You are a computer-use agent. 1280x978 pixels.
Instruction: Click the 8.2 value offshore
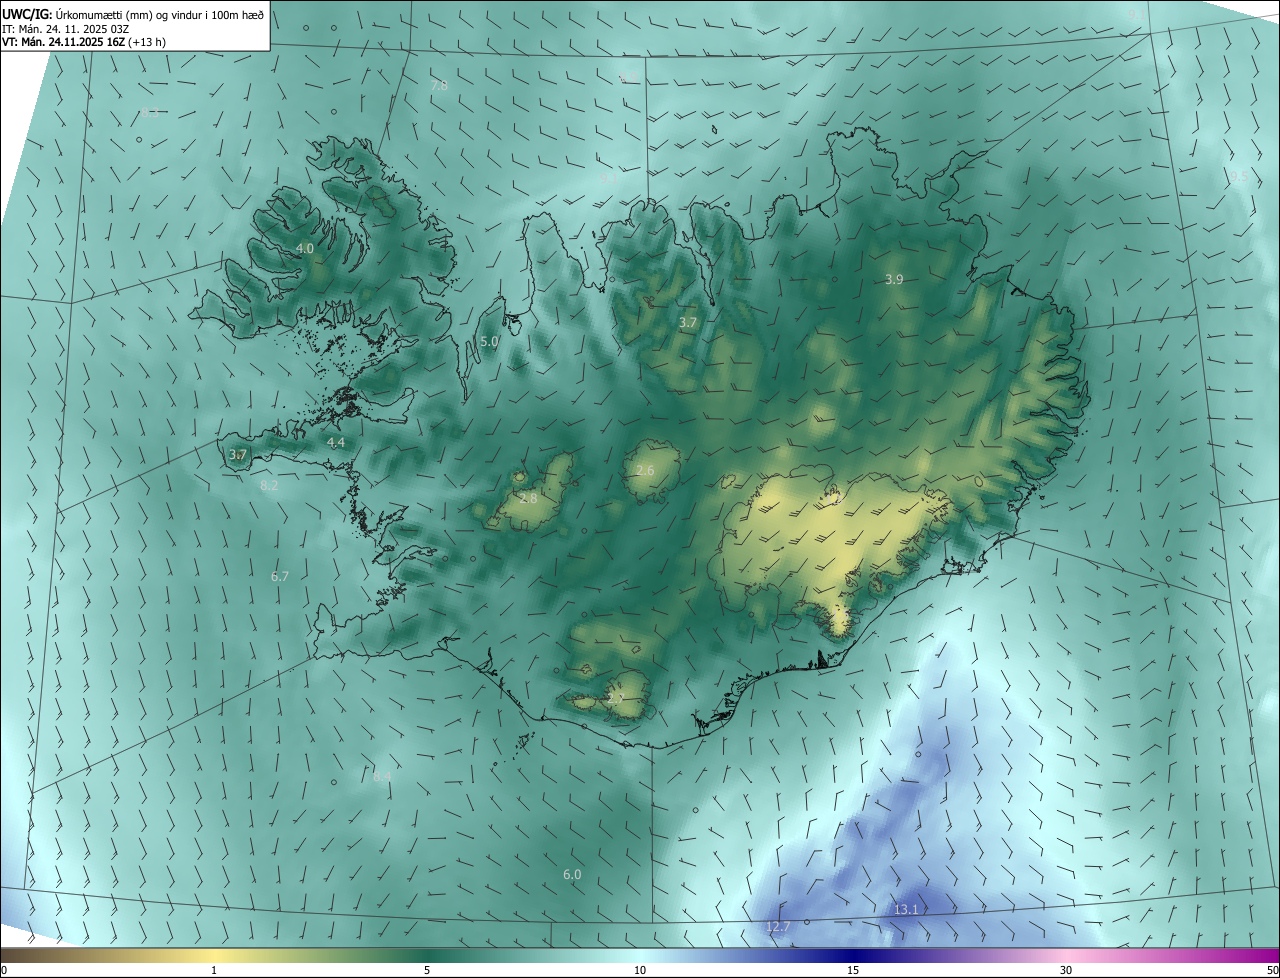pyautogui.click(x=269, y=485)
